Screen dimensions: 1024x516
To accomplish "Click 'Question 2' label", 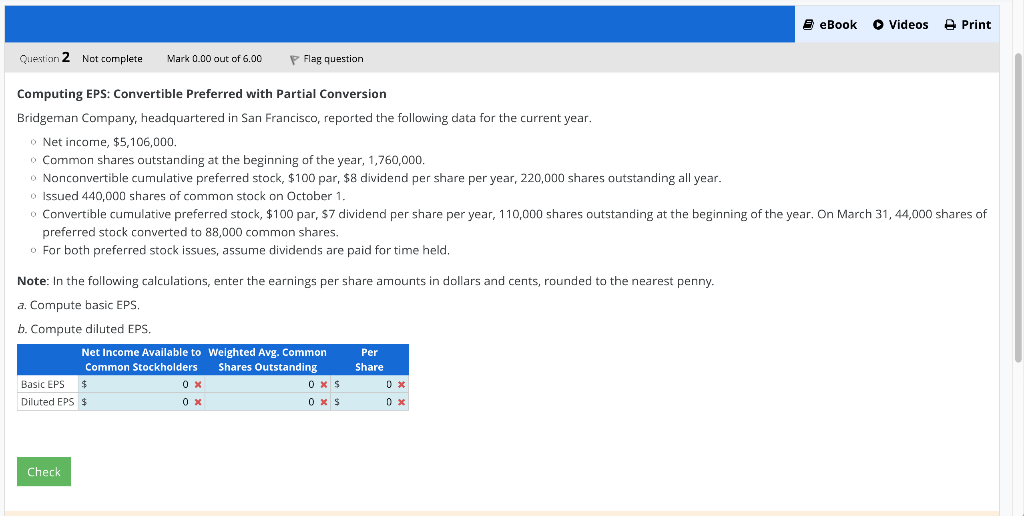I will pyautogui.click(x=44, y=58).
